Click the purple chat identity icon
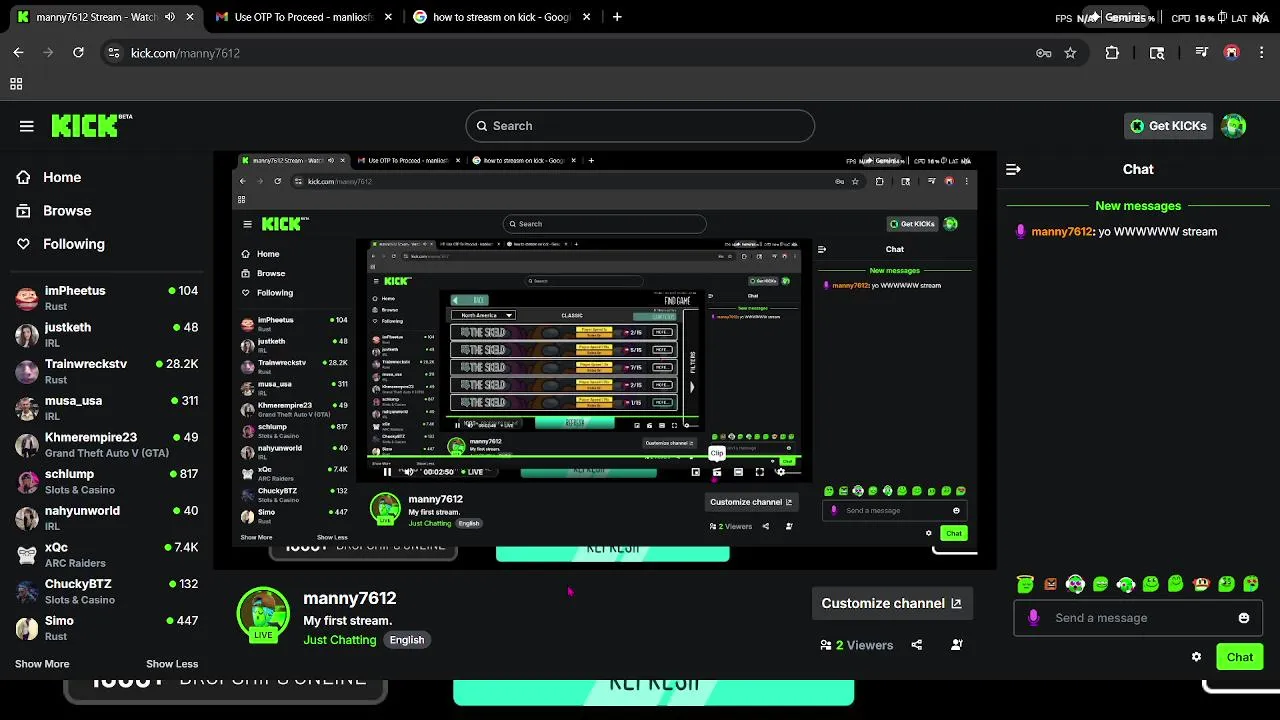 coord(1033,618)
